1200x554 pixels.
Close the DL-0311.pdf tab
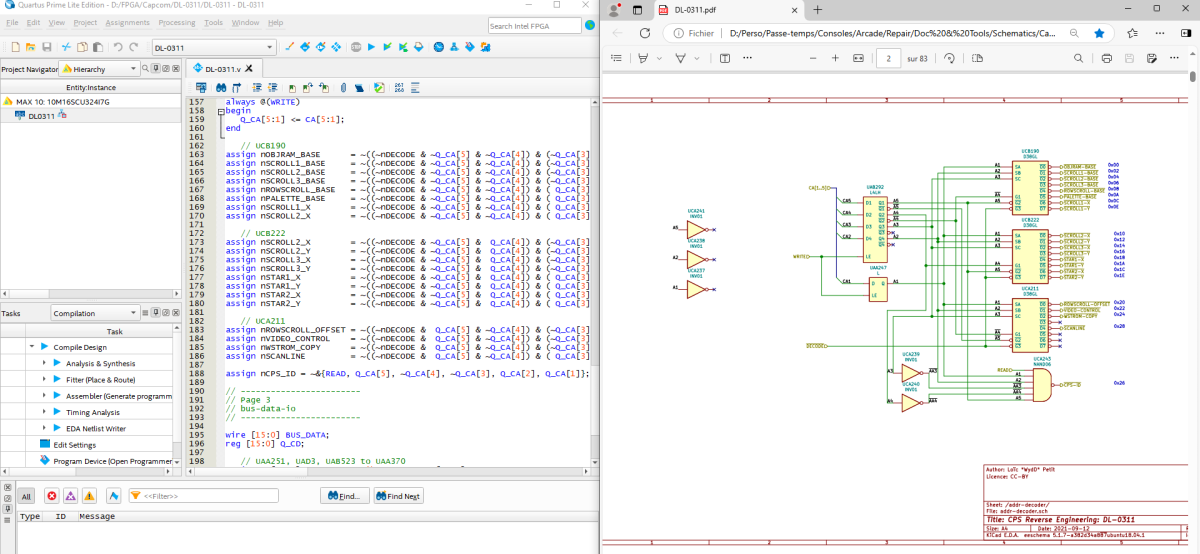[x=794, y=10]
